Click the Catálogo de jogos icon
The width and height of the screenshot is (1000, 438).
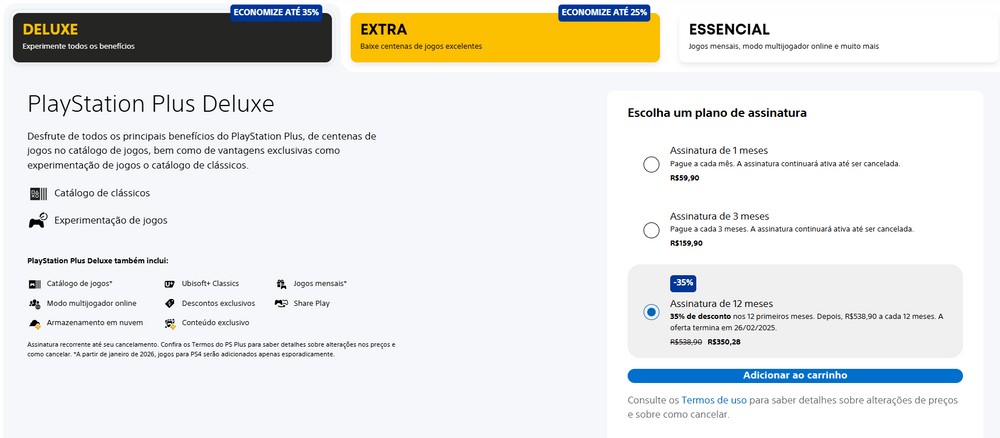tap(35, 284)
